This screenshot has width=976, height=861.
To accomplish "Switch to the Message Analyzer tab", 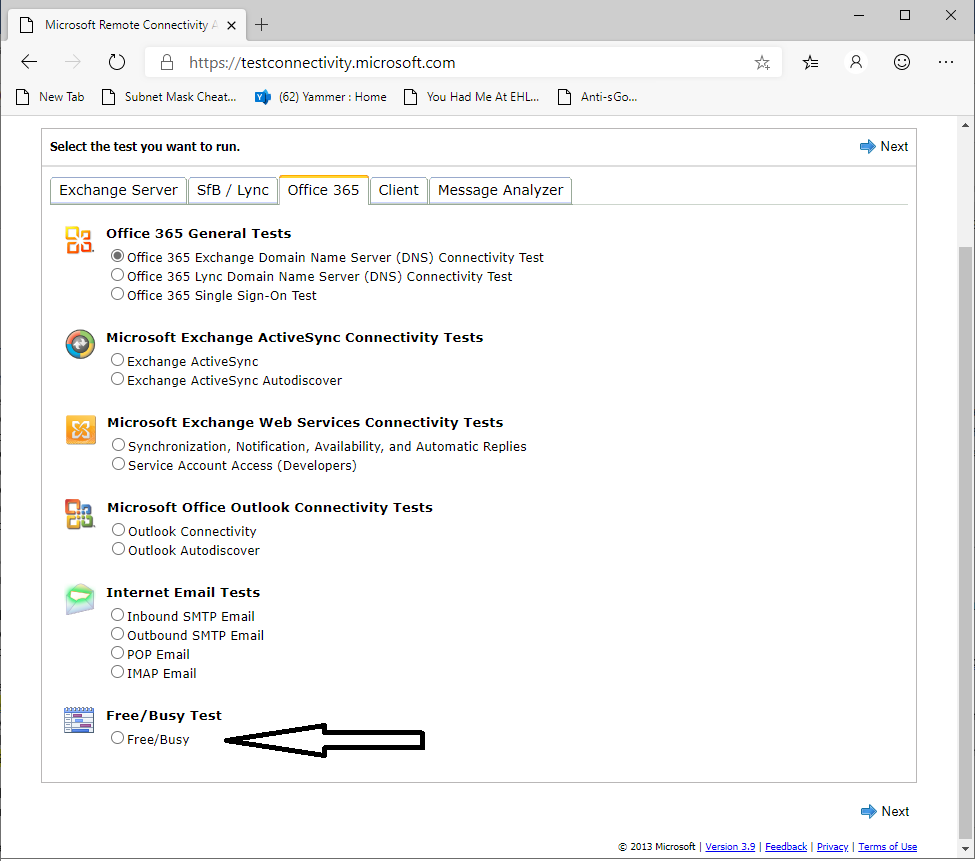I will (x=500, y=190).
